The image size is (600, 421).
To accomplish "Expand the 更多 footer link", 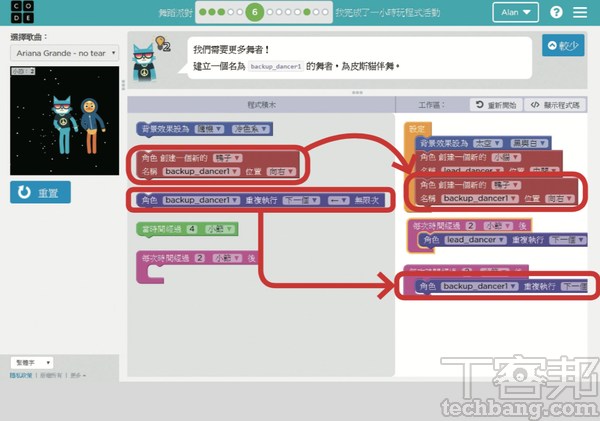I will (78, 375).
